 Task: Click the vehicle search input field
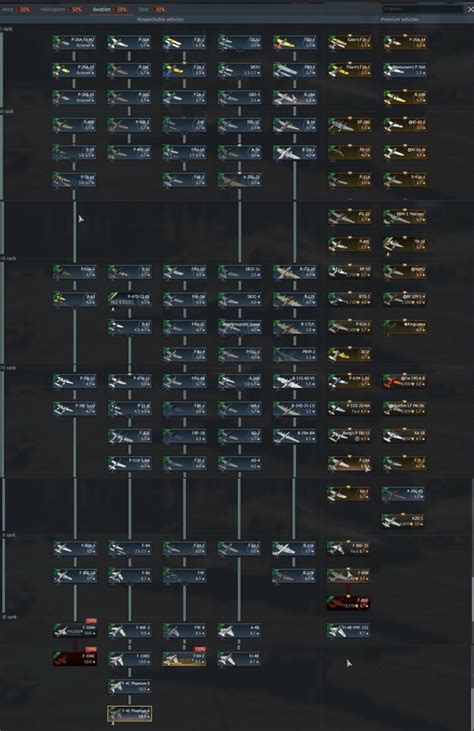pyautogui.click(x=423, y=9)
